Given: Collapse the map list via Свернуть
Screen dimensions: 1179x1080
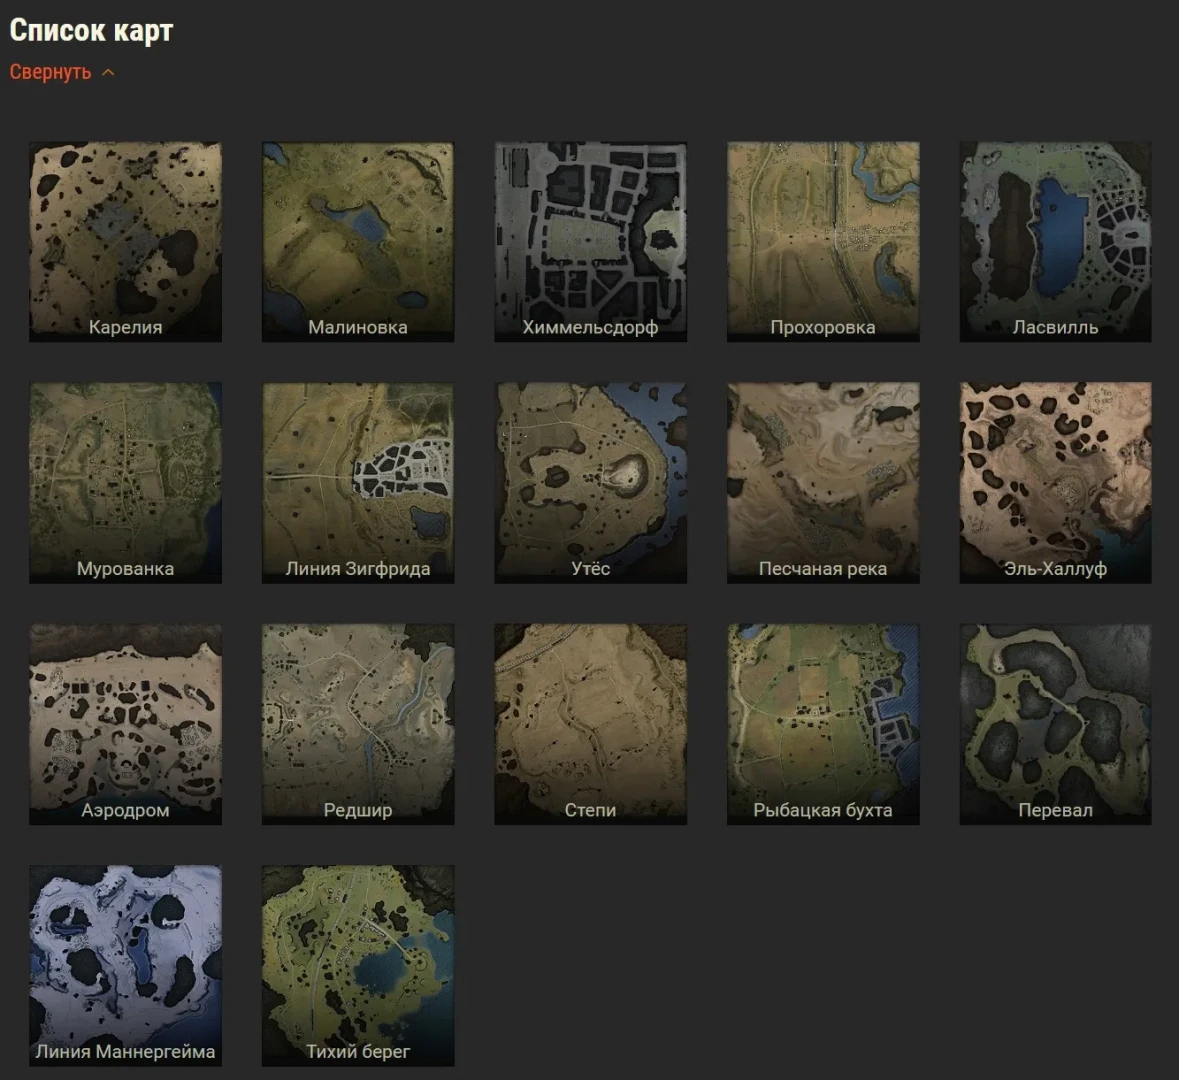Looking at the screenshot, I should [50, 72].
